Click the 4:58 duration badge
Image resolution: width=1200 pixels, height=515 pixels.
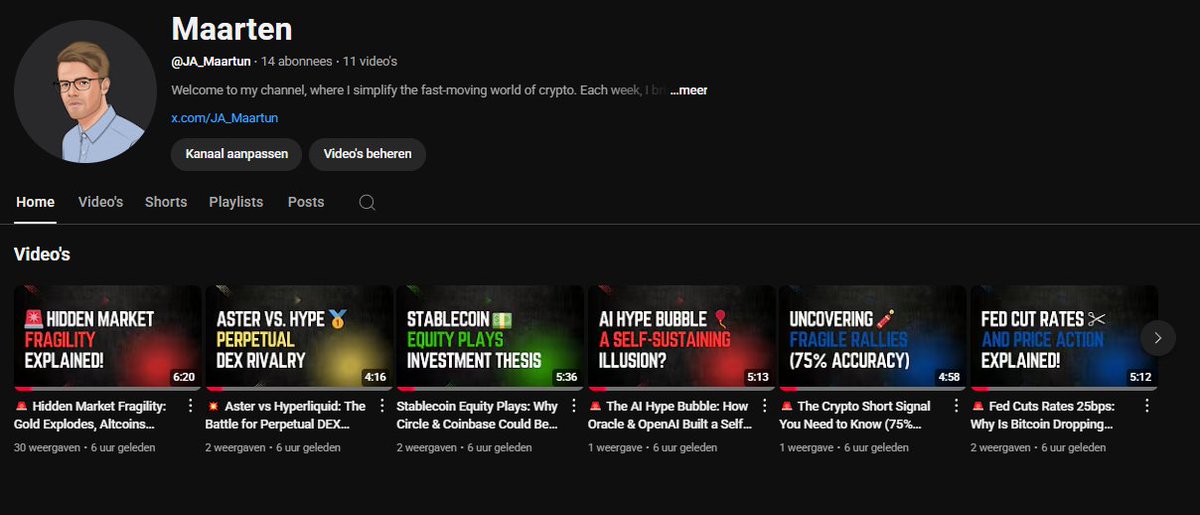948,378
